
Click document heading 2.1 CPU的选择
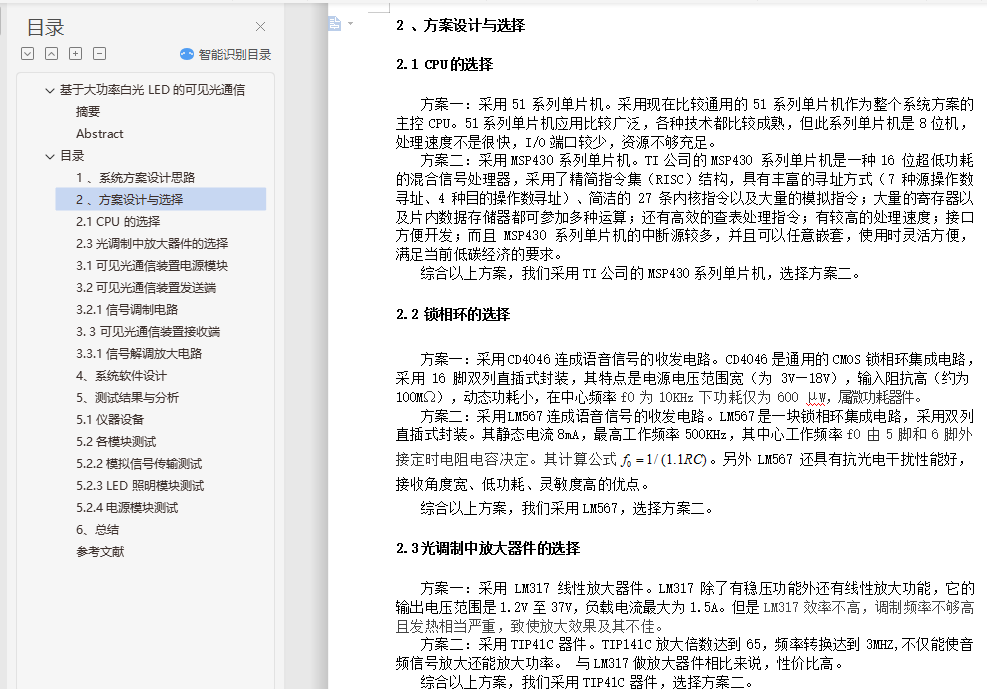click(x=444, y=64)
